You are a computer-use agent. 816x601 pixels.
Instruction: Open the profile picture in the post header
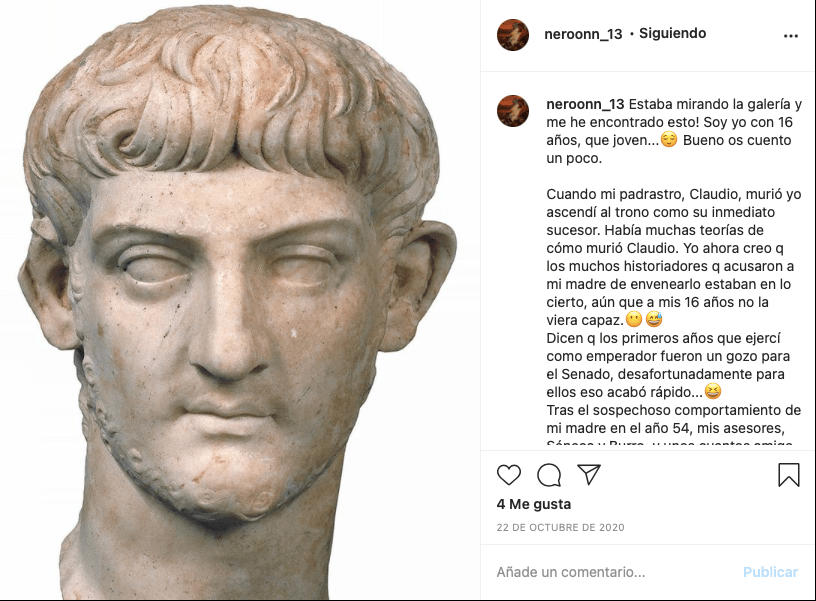point(513,35)
